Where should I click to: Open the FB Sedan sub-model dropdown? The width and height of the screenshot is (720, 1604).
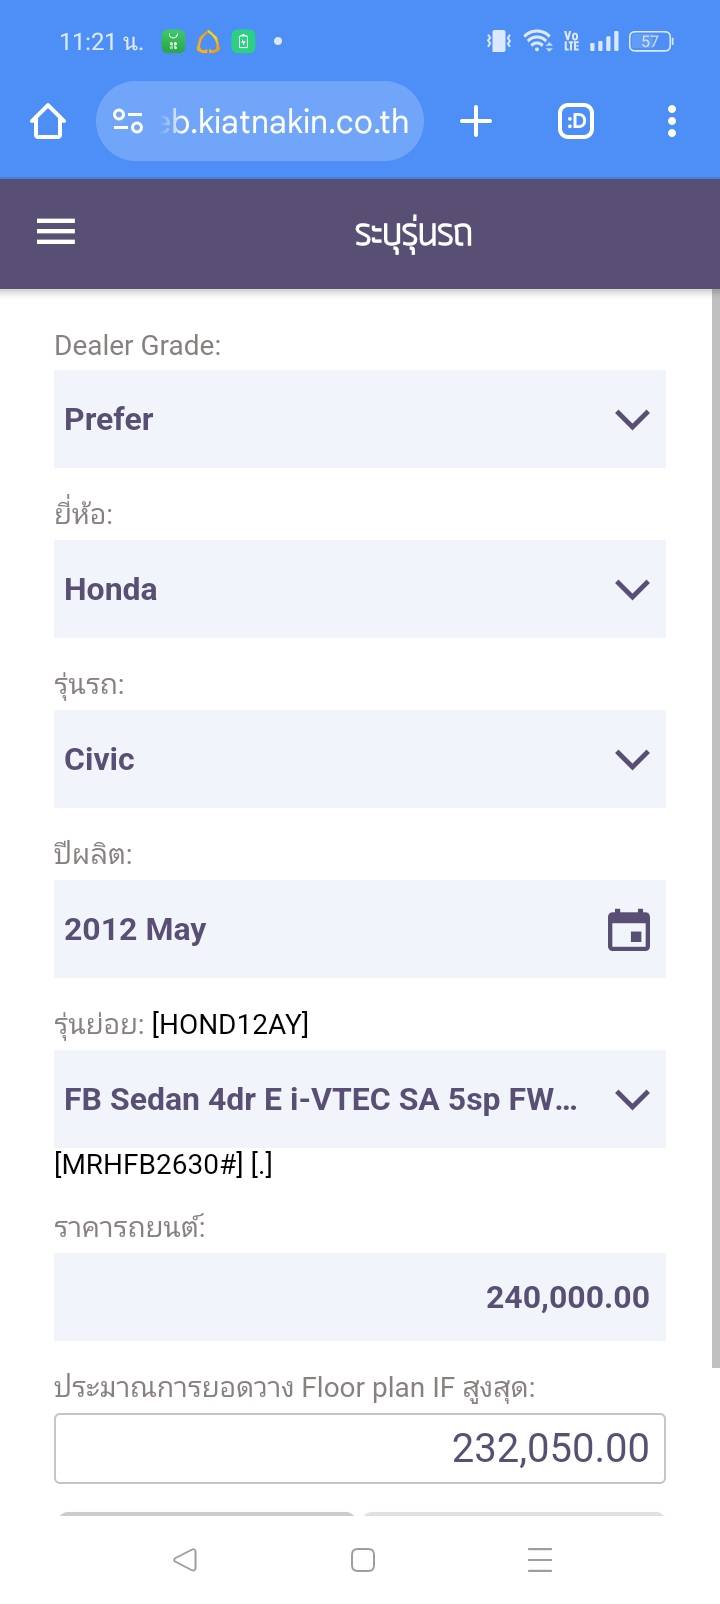pos(359,1099)
